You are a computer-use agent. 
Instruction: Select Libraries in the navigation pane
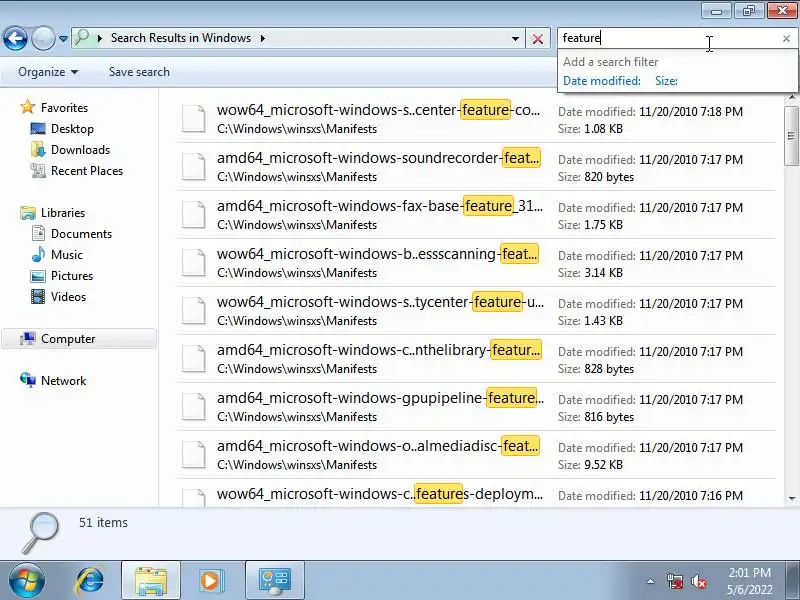point(63,213)
